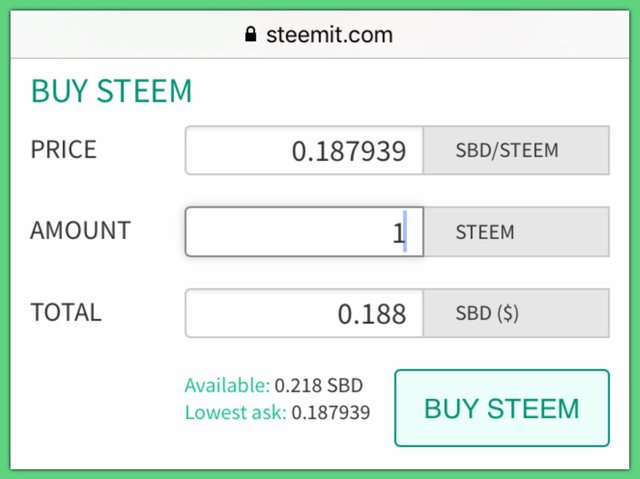Focus the Total input field
Screen dimensions: 640x479
[304, 313]
